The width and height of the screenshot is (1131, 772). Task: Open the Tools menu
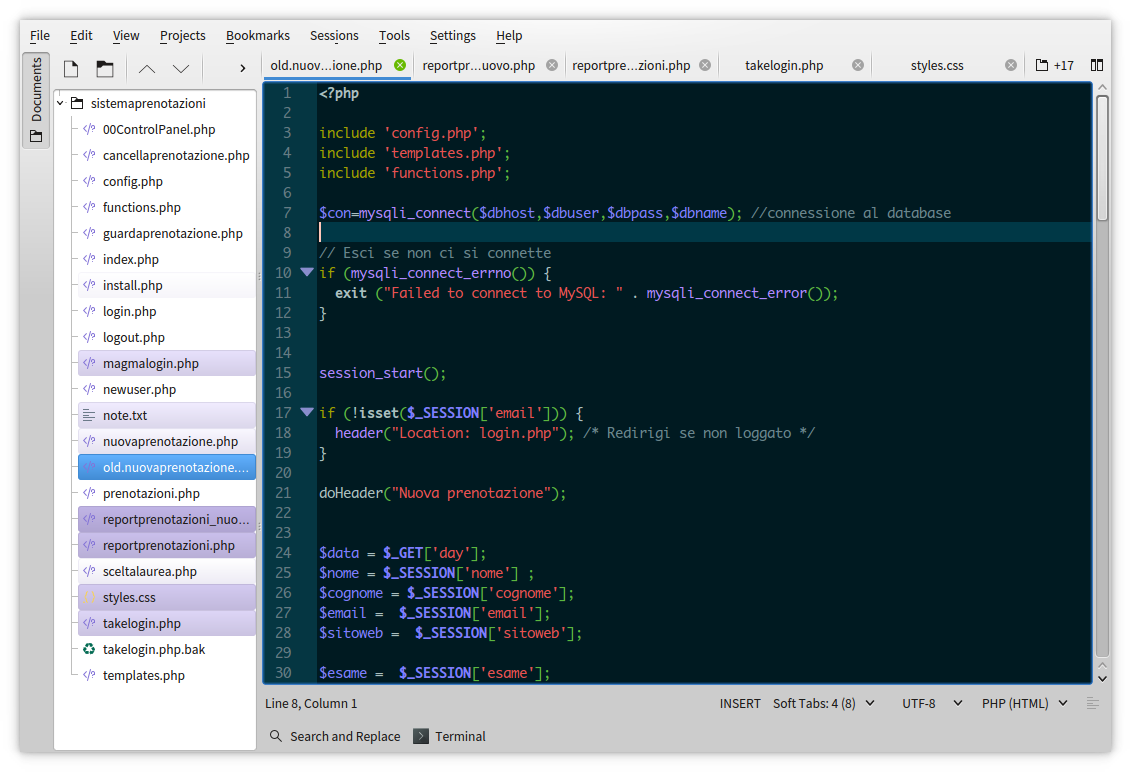pyautogui.click(x=394, y=35)
